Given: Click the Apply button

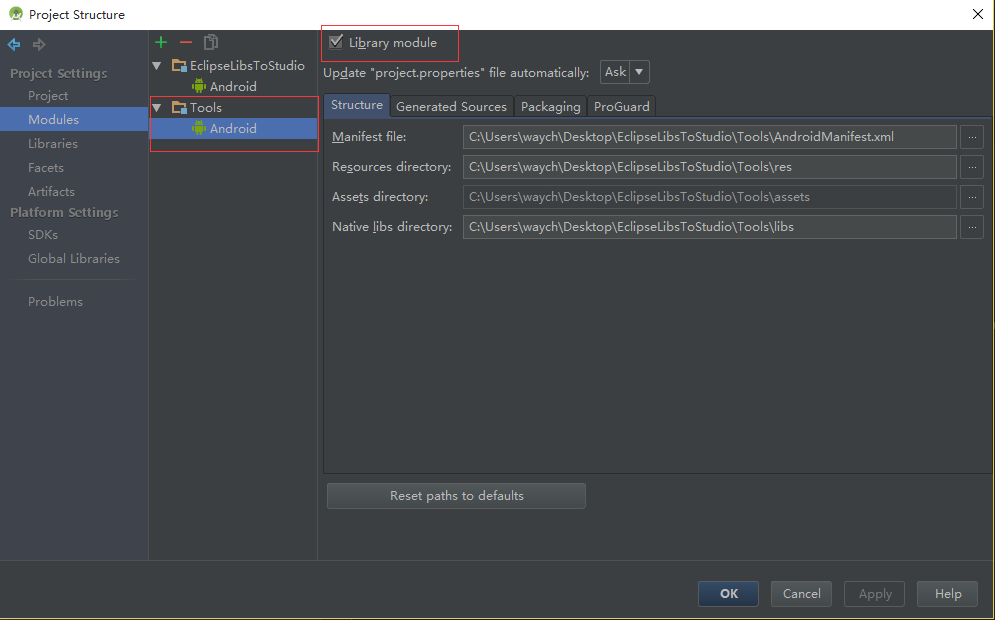Looking at the screenshot, I should point(875,594).
